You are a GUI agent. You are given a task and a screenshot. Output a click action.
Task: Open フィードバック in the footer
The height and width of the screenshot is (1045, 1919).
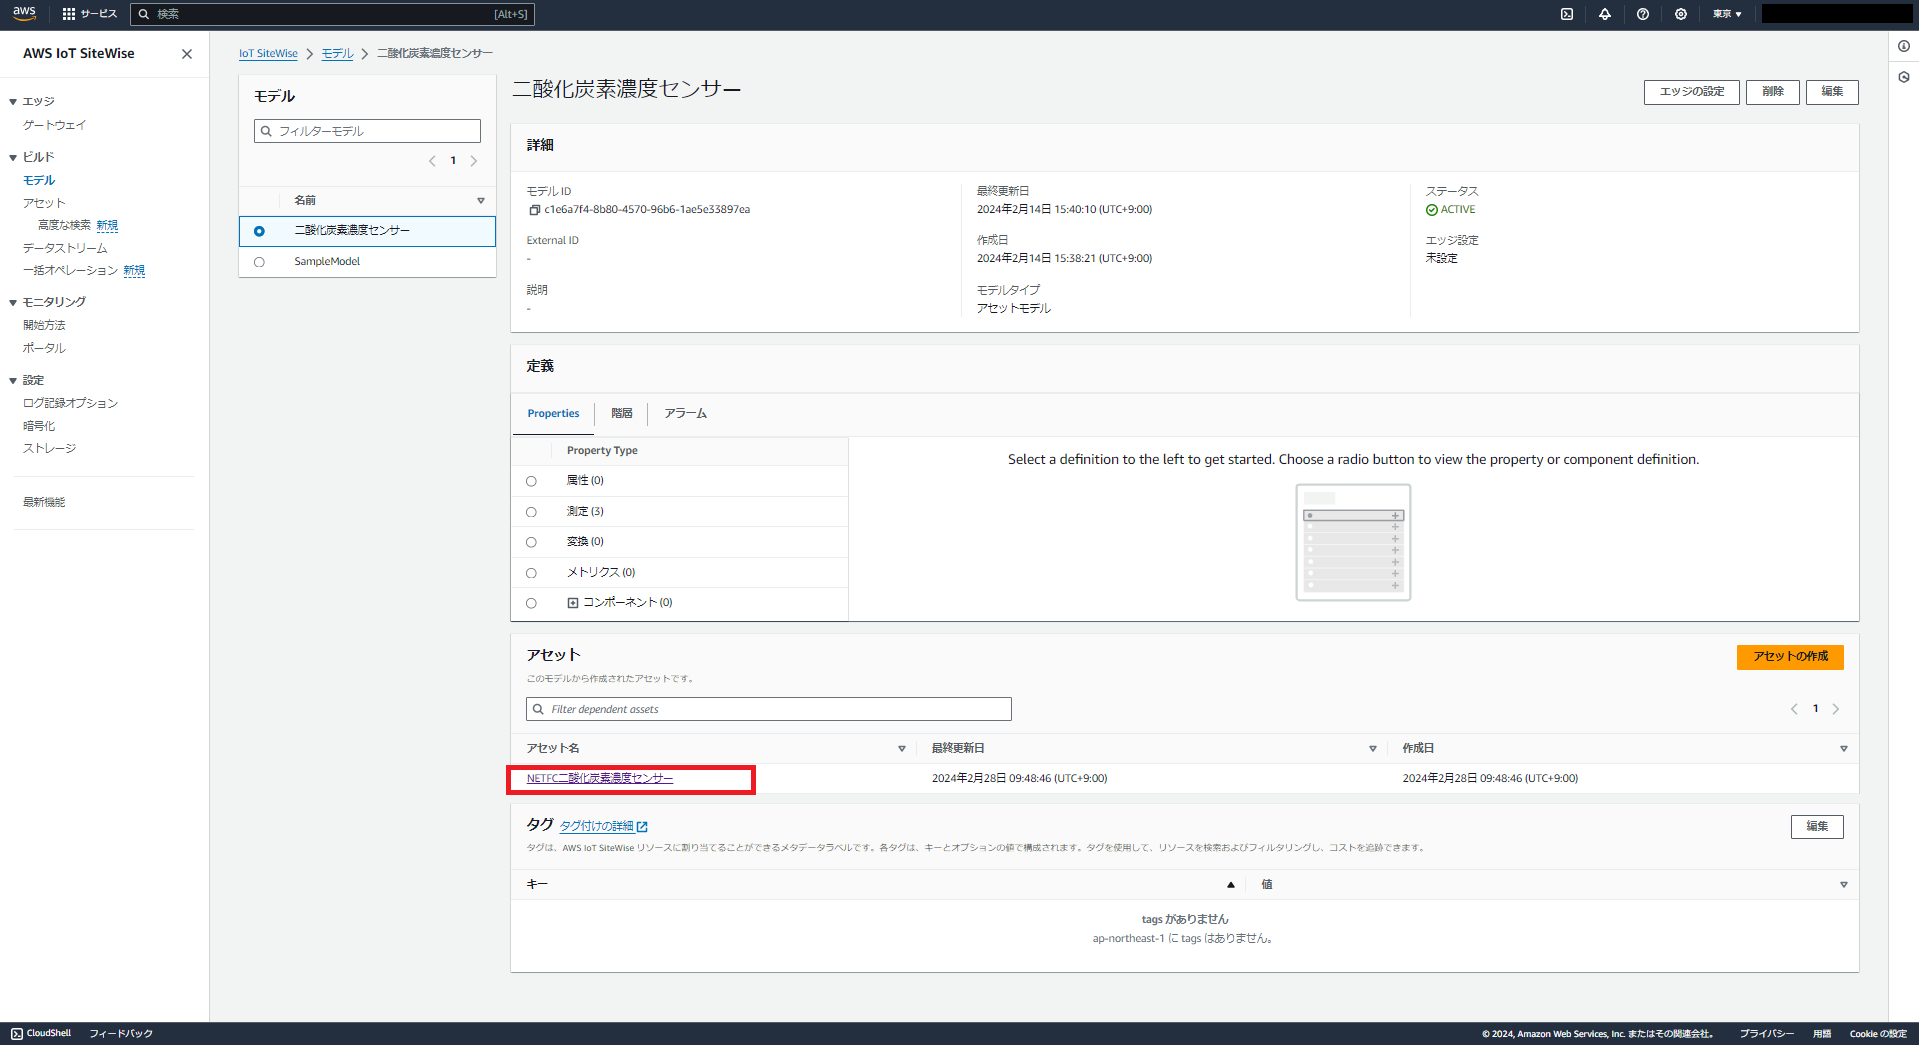(x=121, y=1033)
